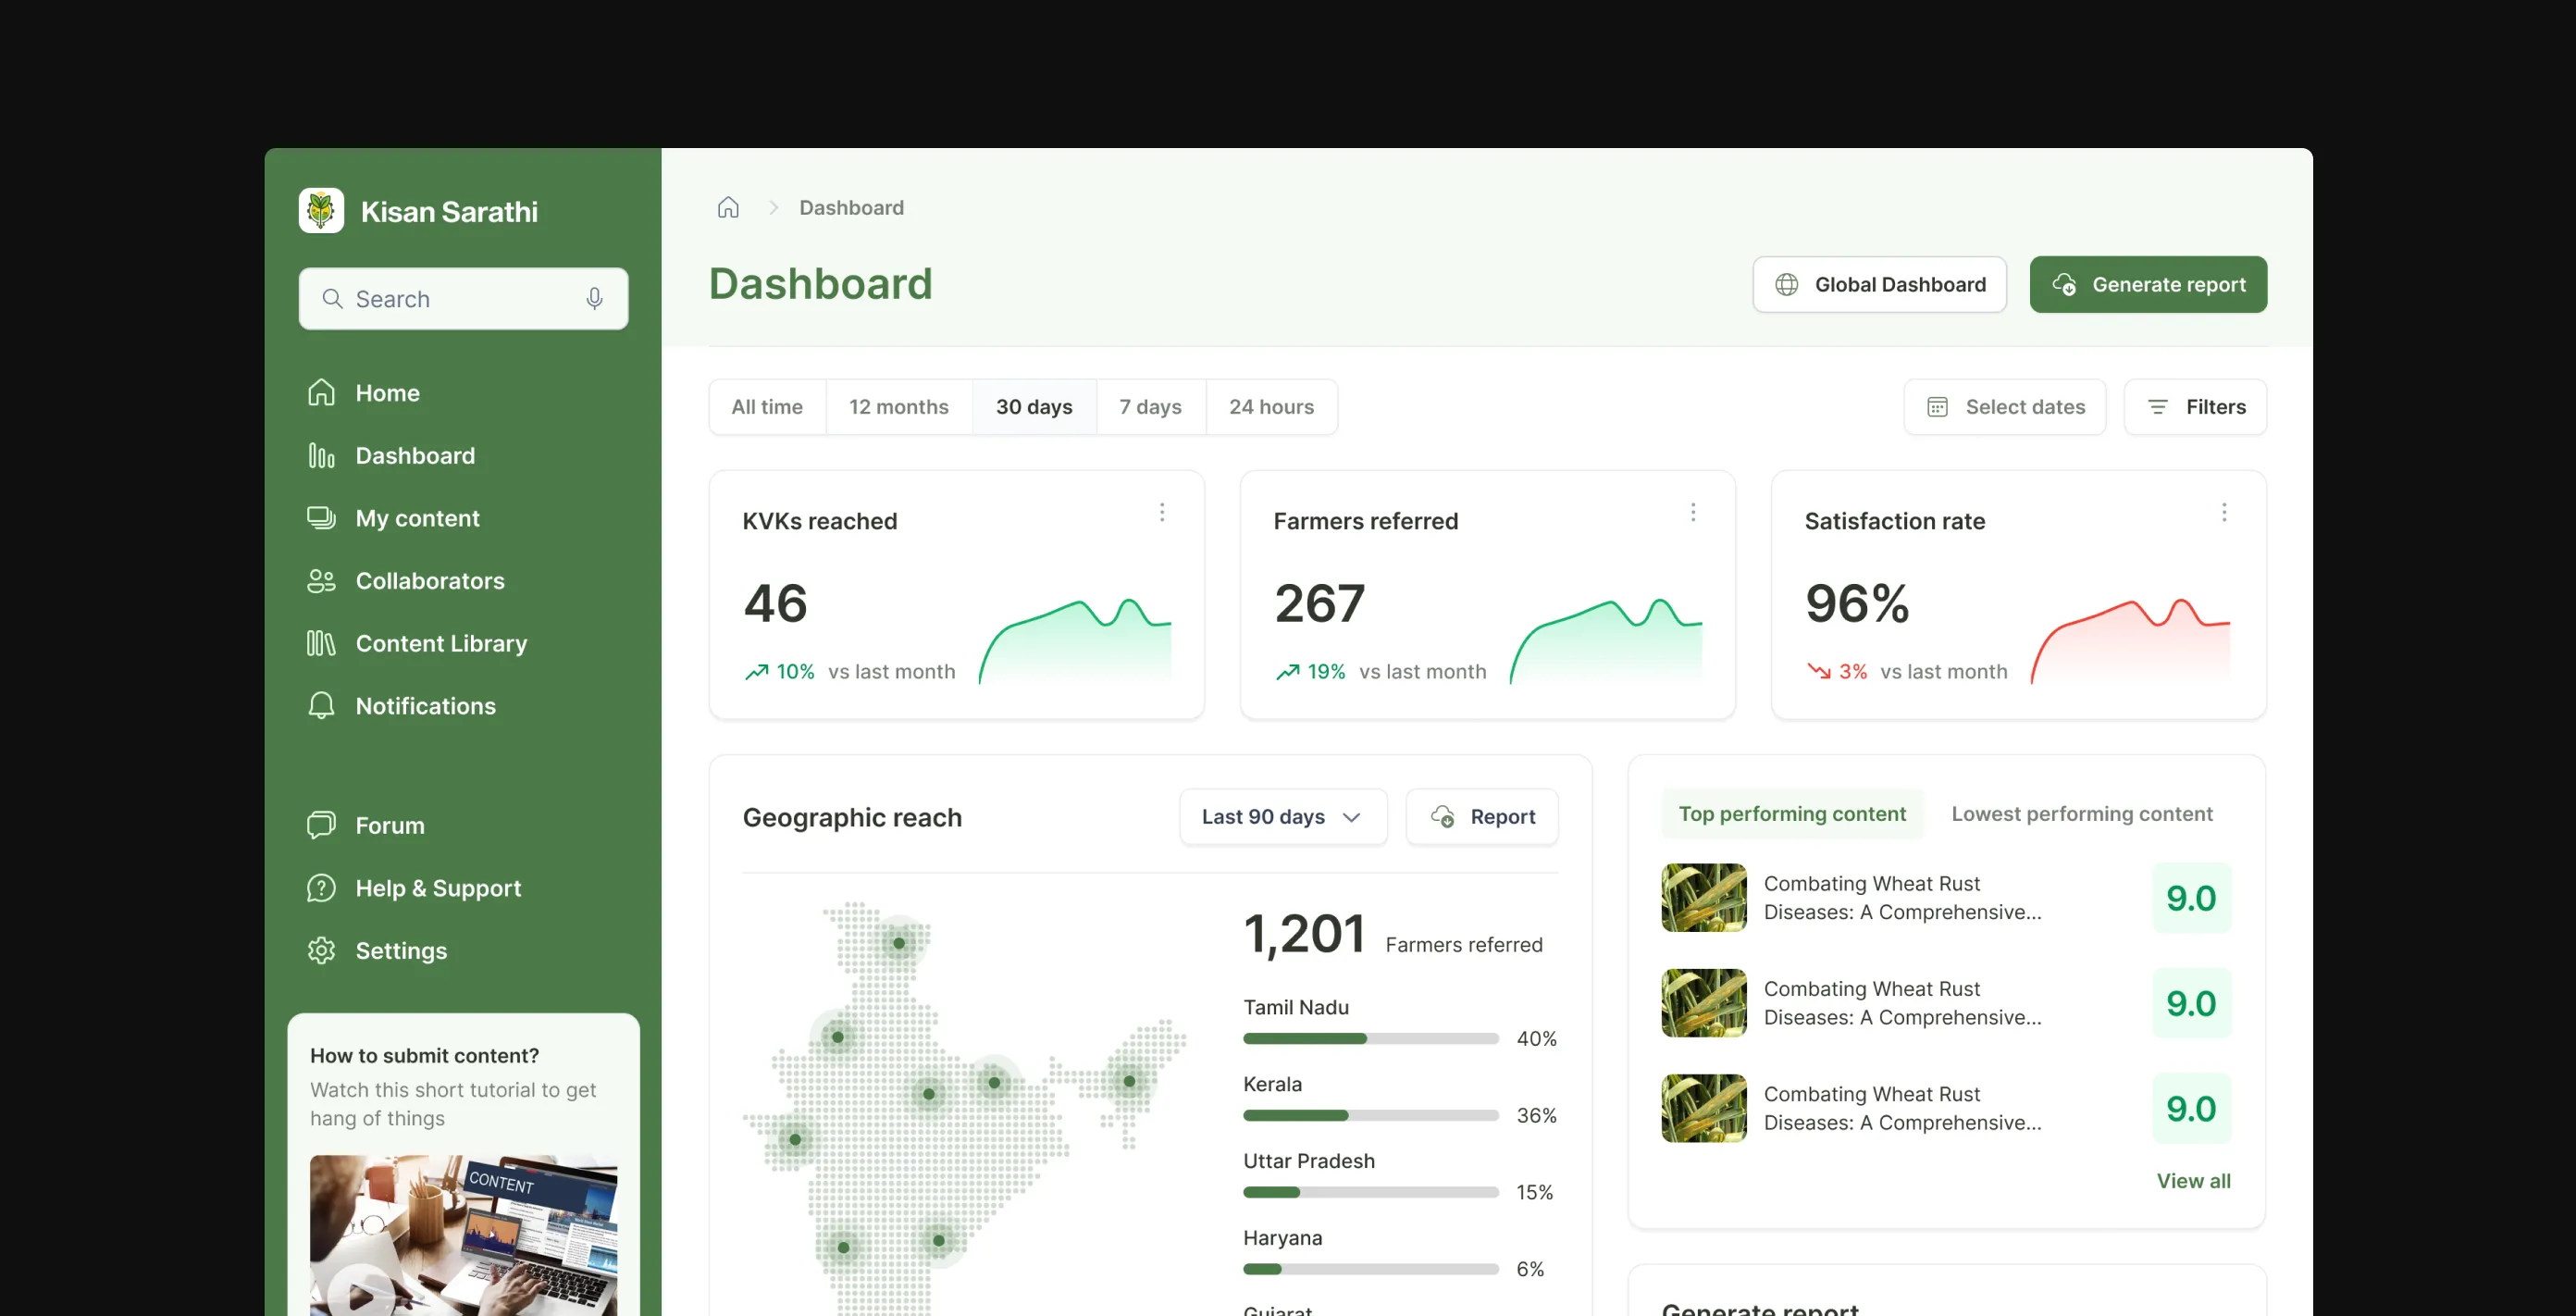The image size is (2576, 1316).
Task: Open the Select dates picker
Action: pos(2004,406)
